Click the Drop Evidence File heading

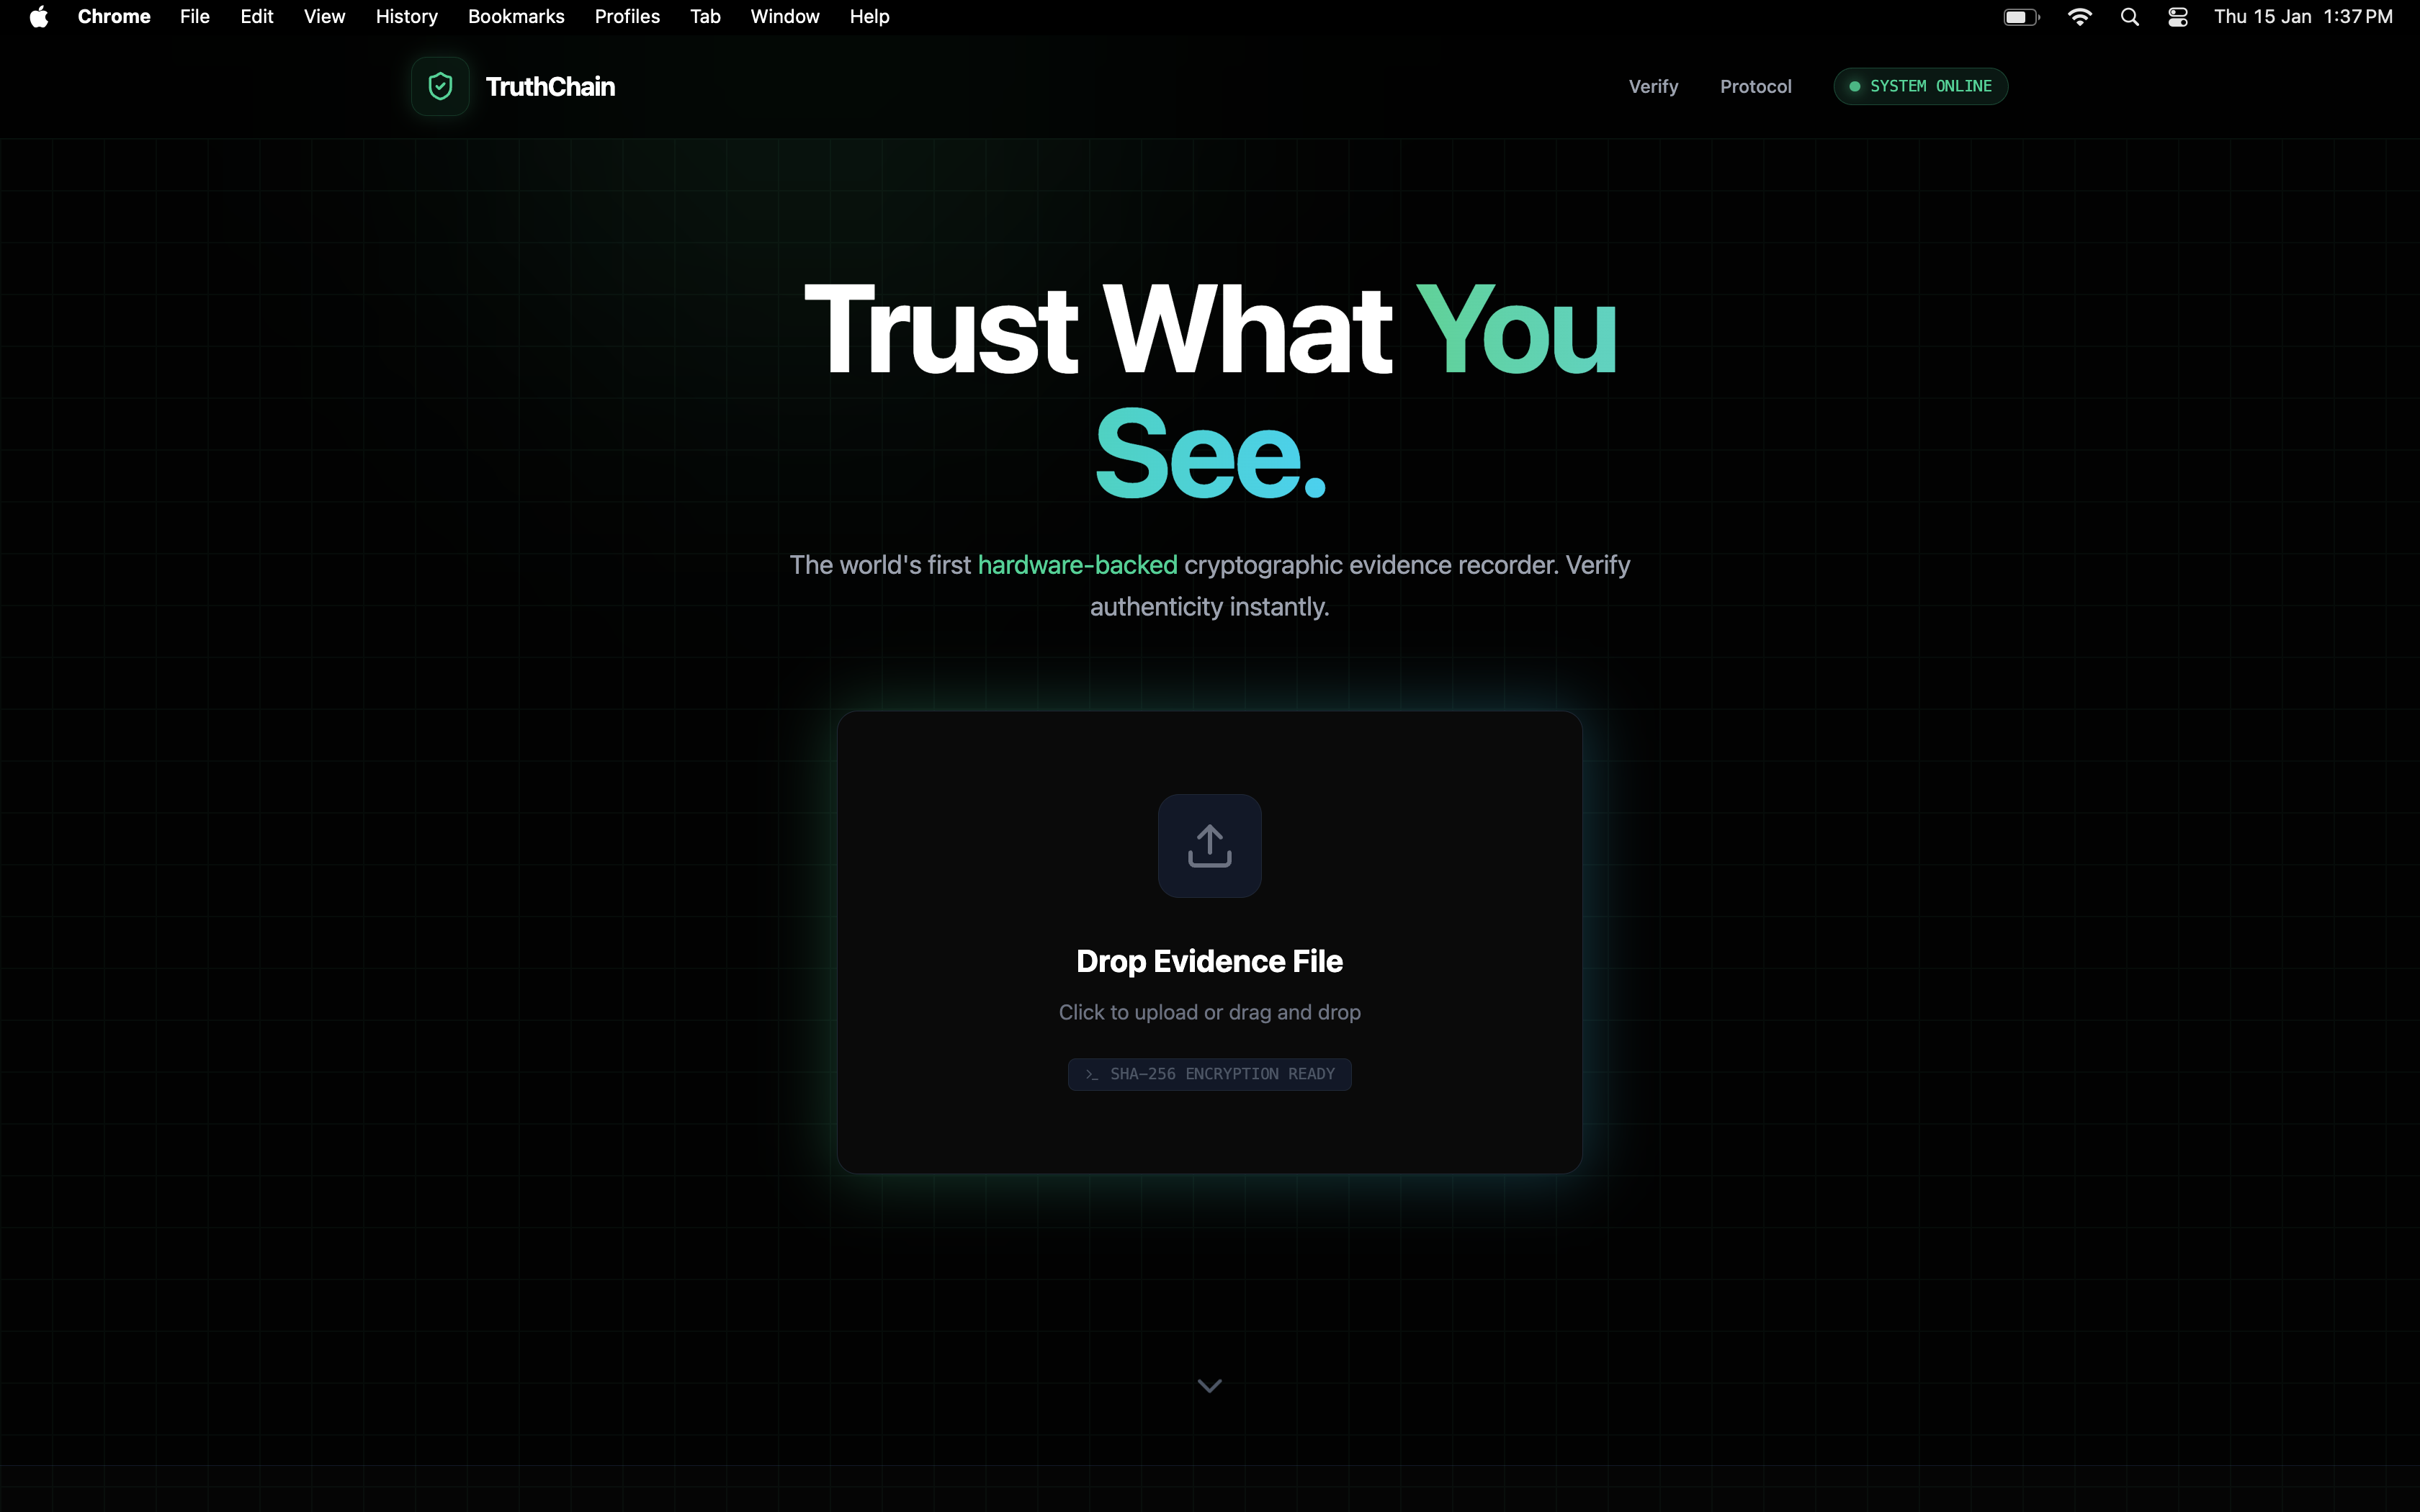click(1209, 961)
